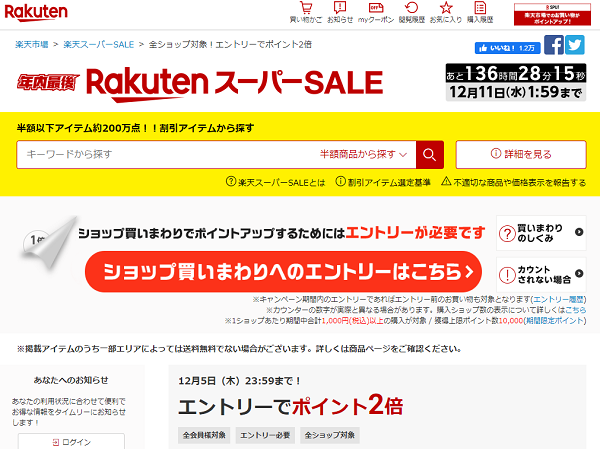
Task: Click the red magnifier search button
Action: (430, 155)
